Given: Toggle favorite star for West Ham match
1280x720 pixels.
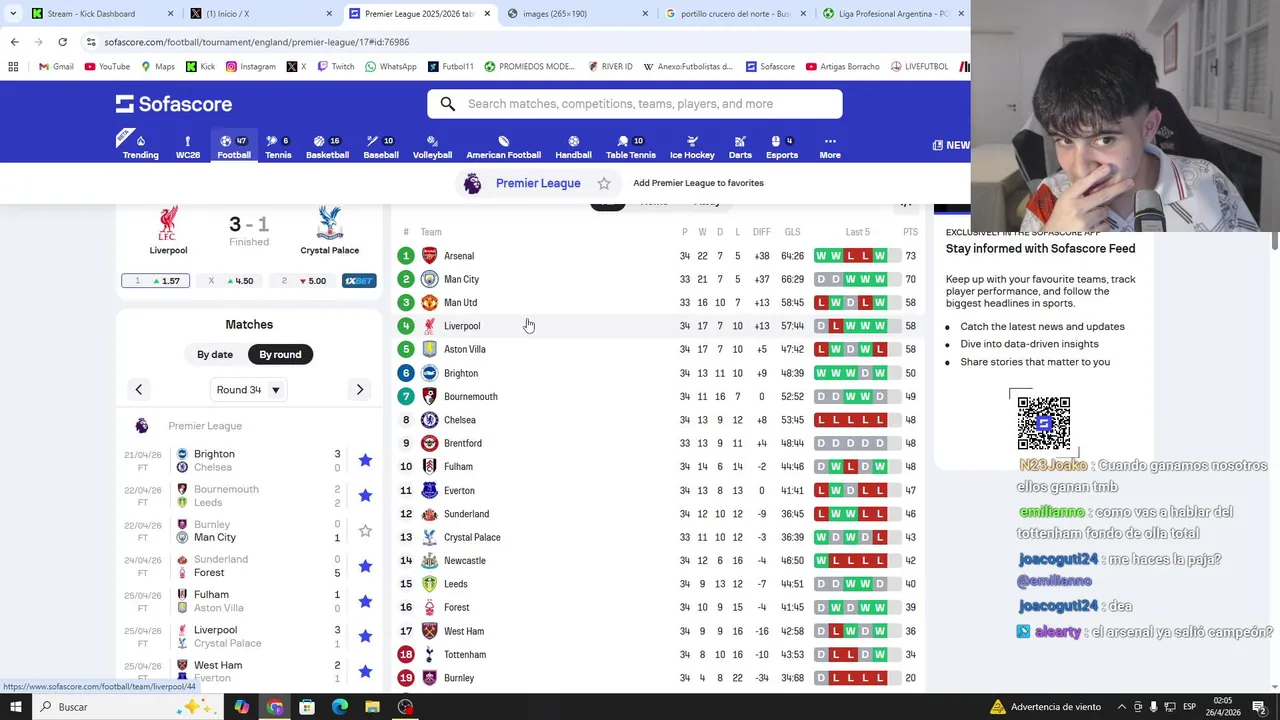Looking at the screenshot, I should 365,671.
